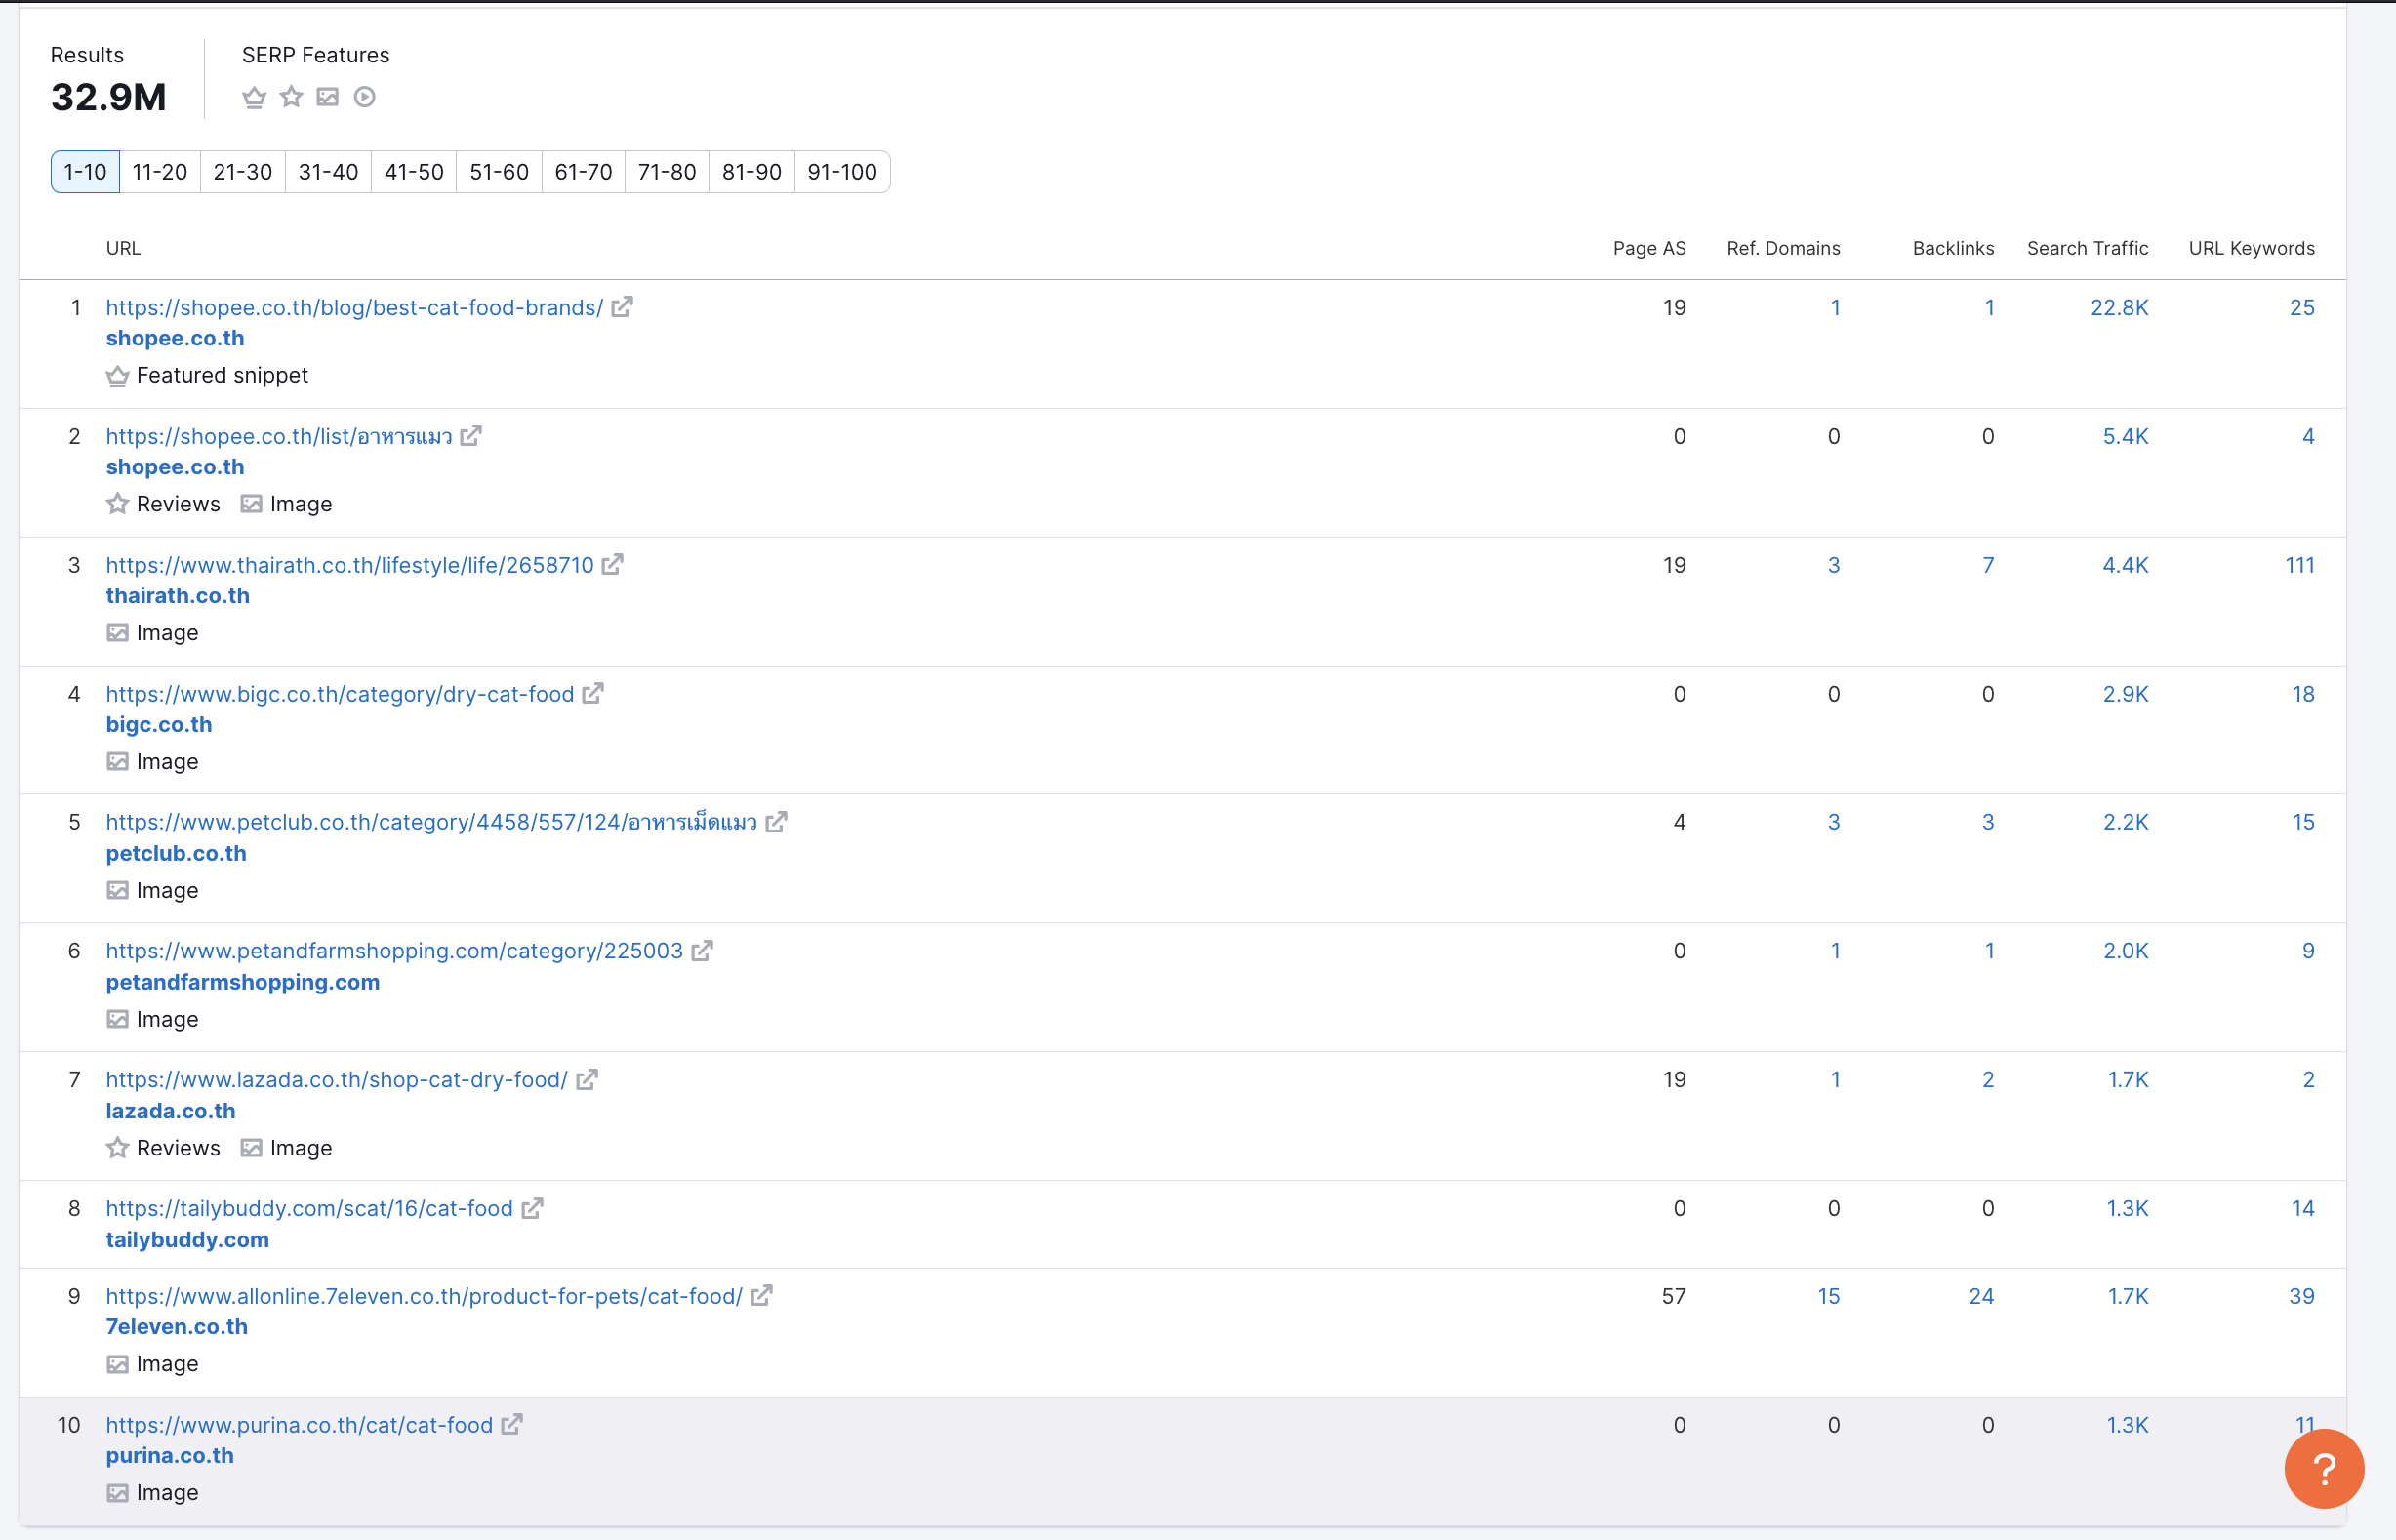
Task: Open the bigc dry-cat-food category URL
Action: [x=340, y=694]
